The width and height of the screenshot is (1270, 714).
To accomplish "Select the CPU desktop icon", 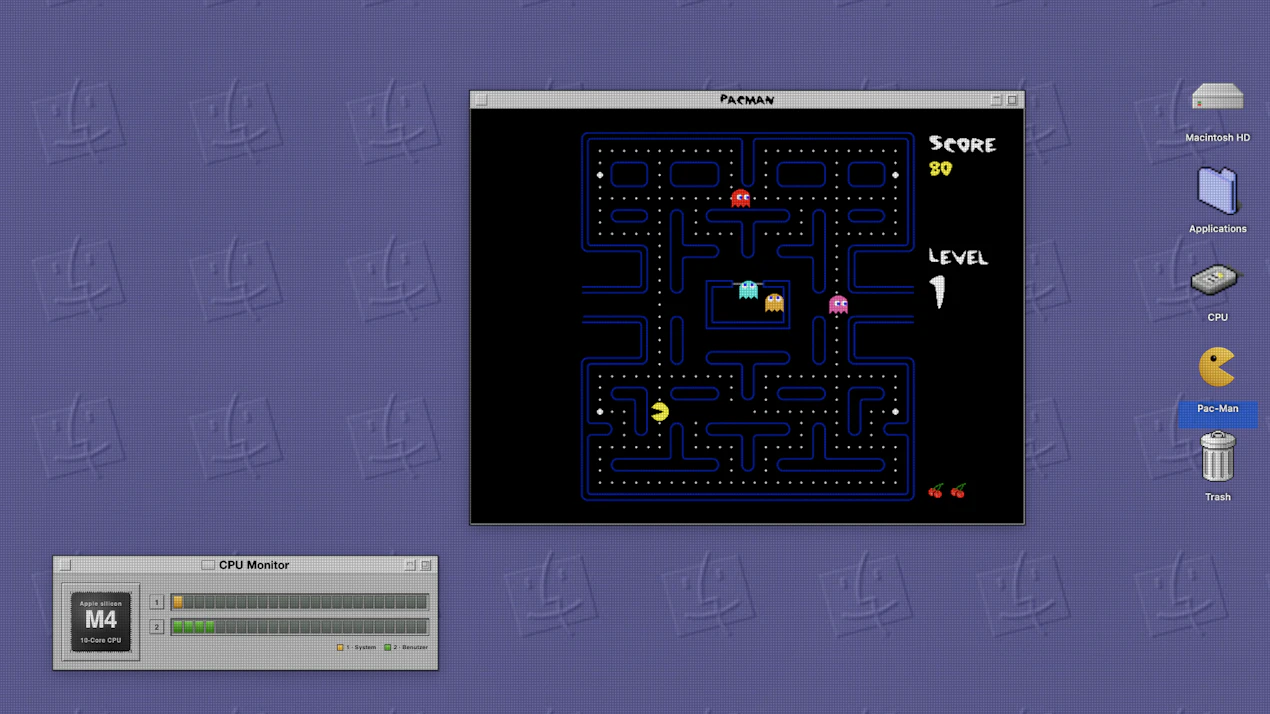I will [x=1217, y=281].
